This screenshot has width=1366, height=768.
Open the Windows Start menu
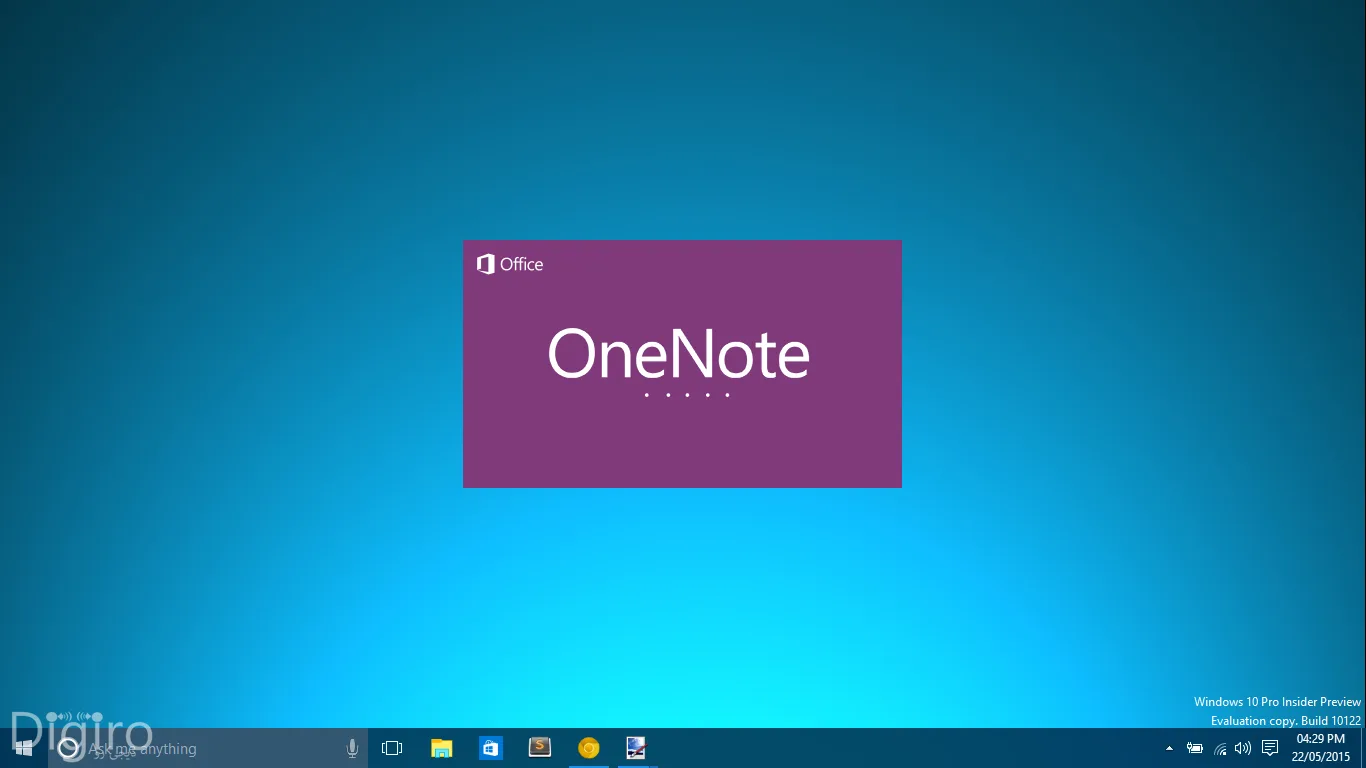pyautogui.click(x=24, y=748)
